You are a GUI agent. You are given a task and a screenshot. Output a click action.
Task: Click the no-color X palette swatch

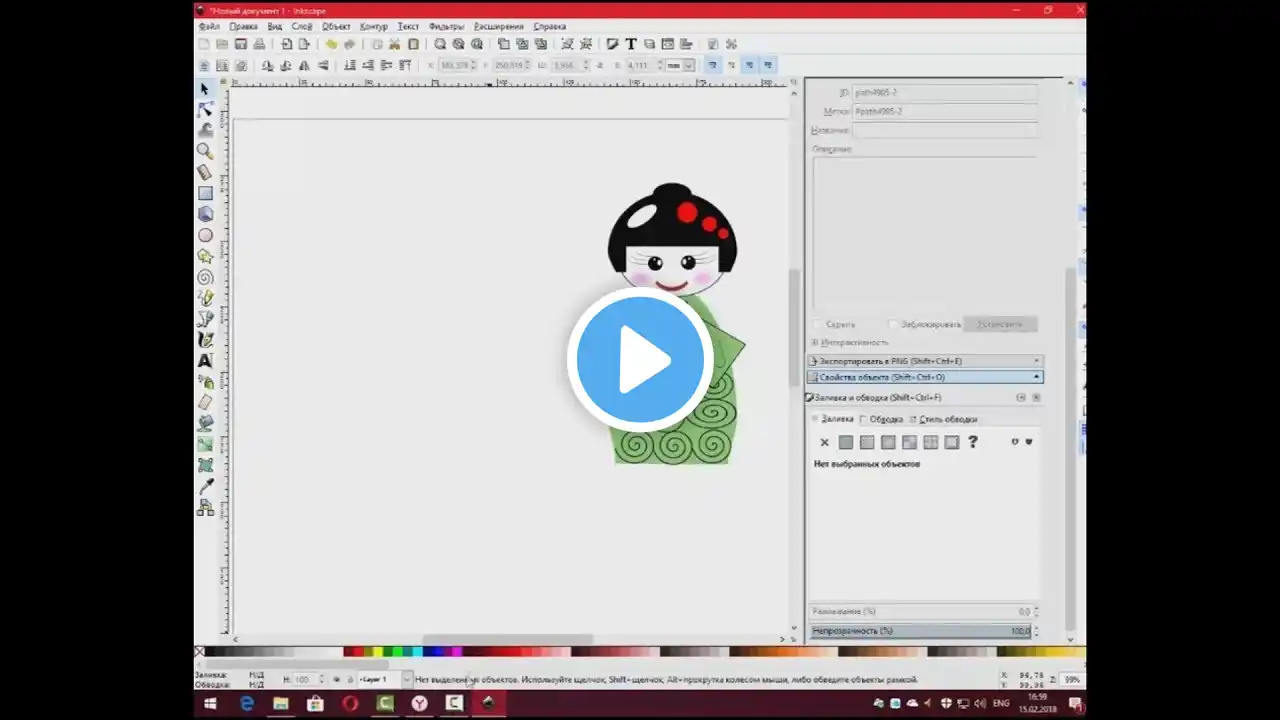pos(199,652)
